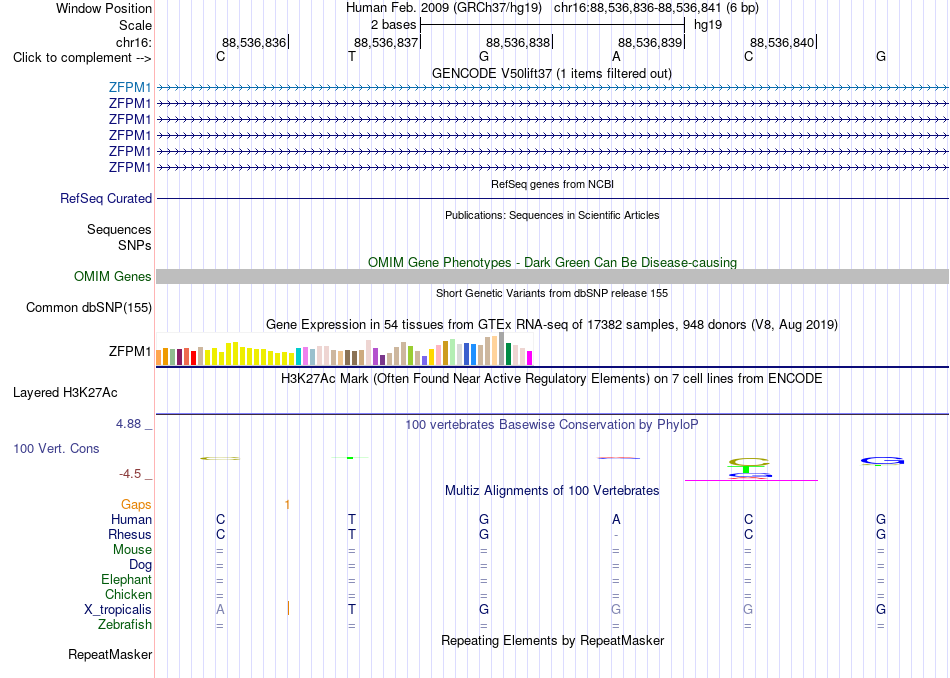Viewport: 950px width, 678px height.
Task: Click the light-blue highlighted ZFPM1 transcript label
Action: click(130, 87)
